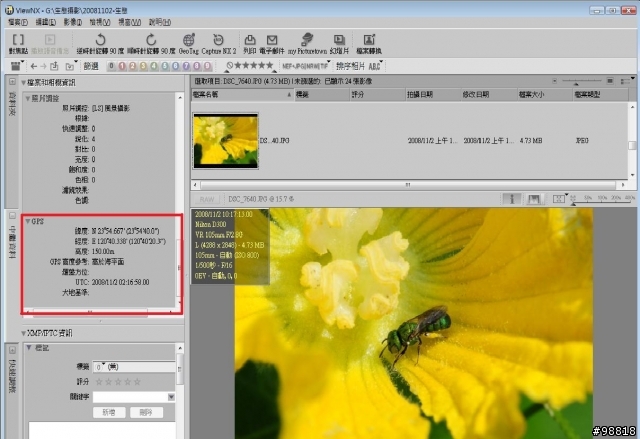Image resolution: width=640 pixels, height=439 pixels.
Task: Filter by label number 7 (purple)
Action: pos(187,66)
